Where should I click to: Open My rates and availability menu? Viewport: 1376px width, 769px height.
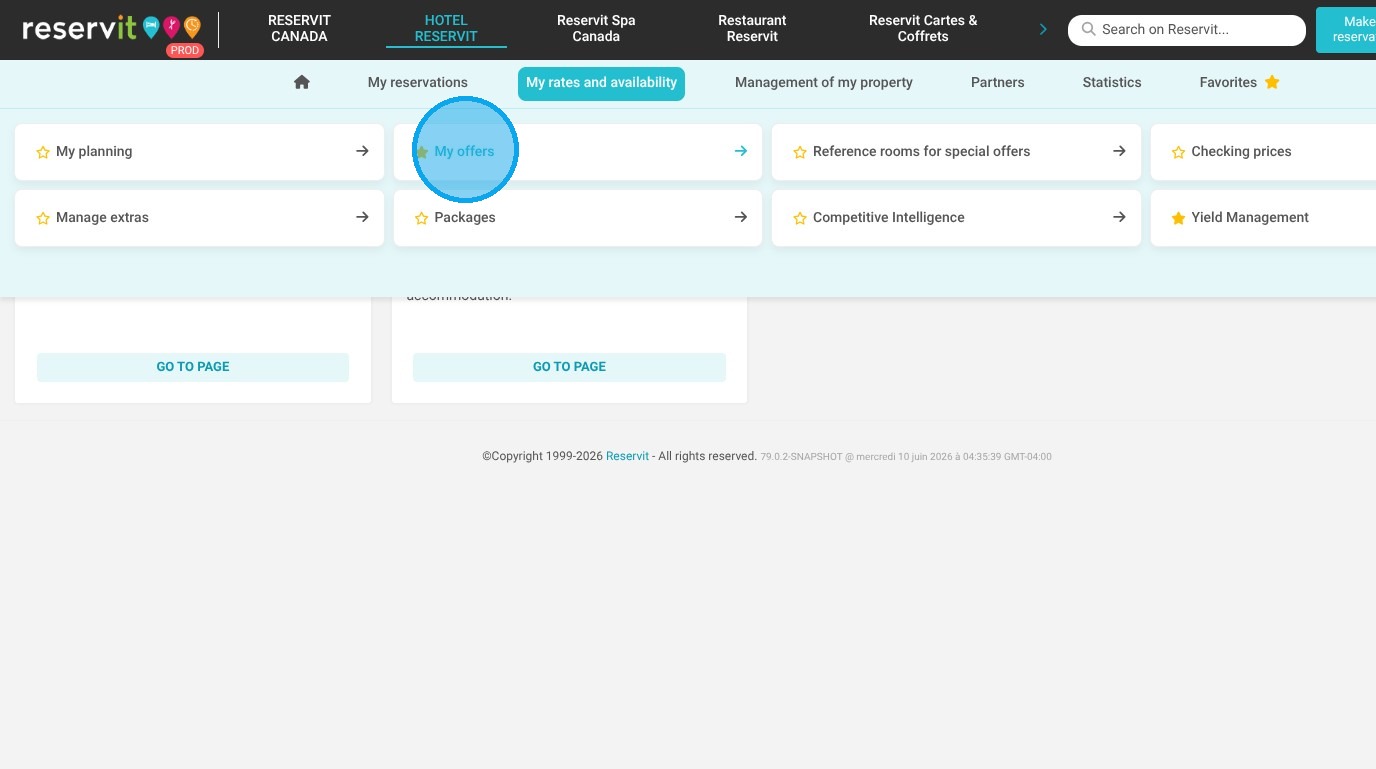pyautogui.click(x=601, y=83)
